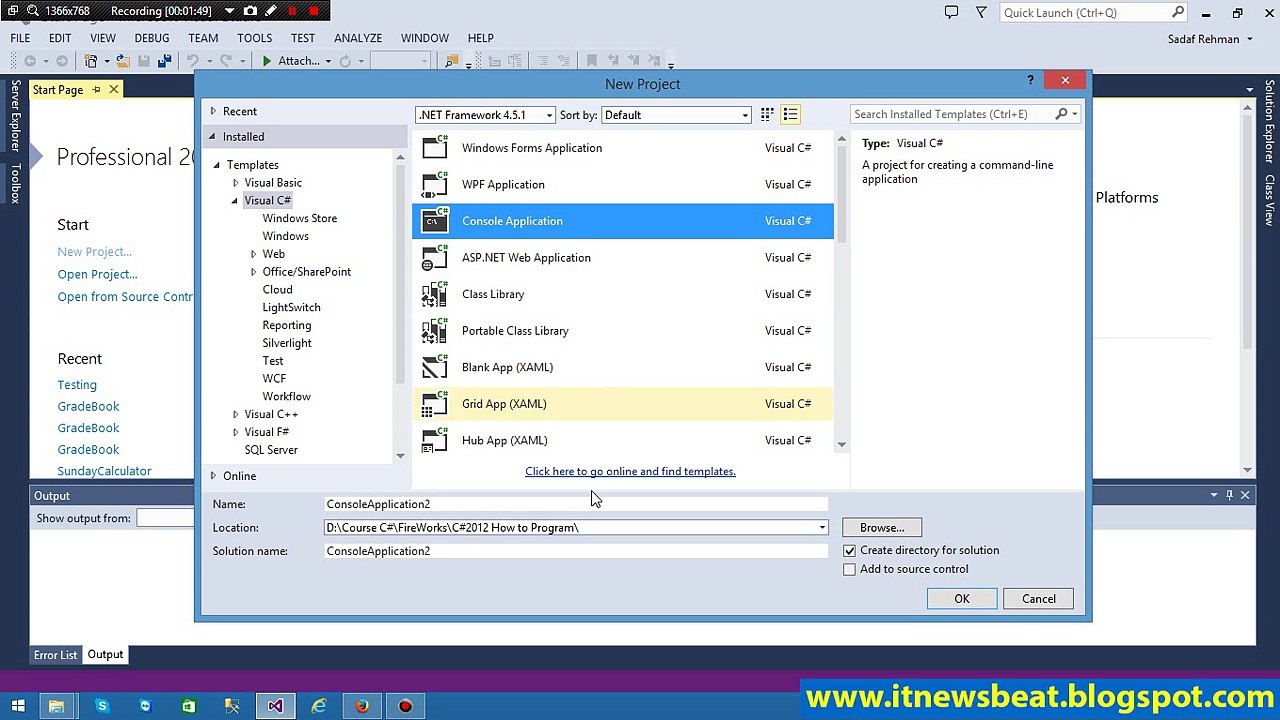The height and width of the screenshot is (720, 1280).
Task: Select Silverlight in templates tree
Action: coord(286,343)
